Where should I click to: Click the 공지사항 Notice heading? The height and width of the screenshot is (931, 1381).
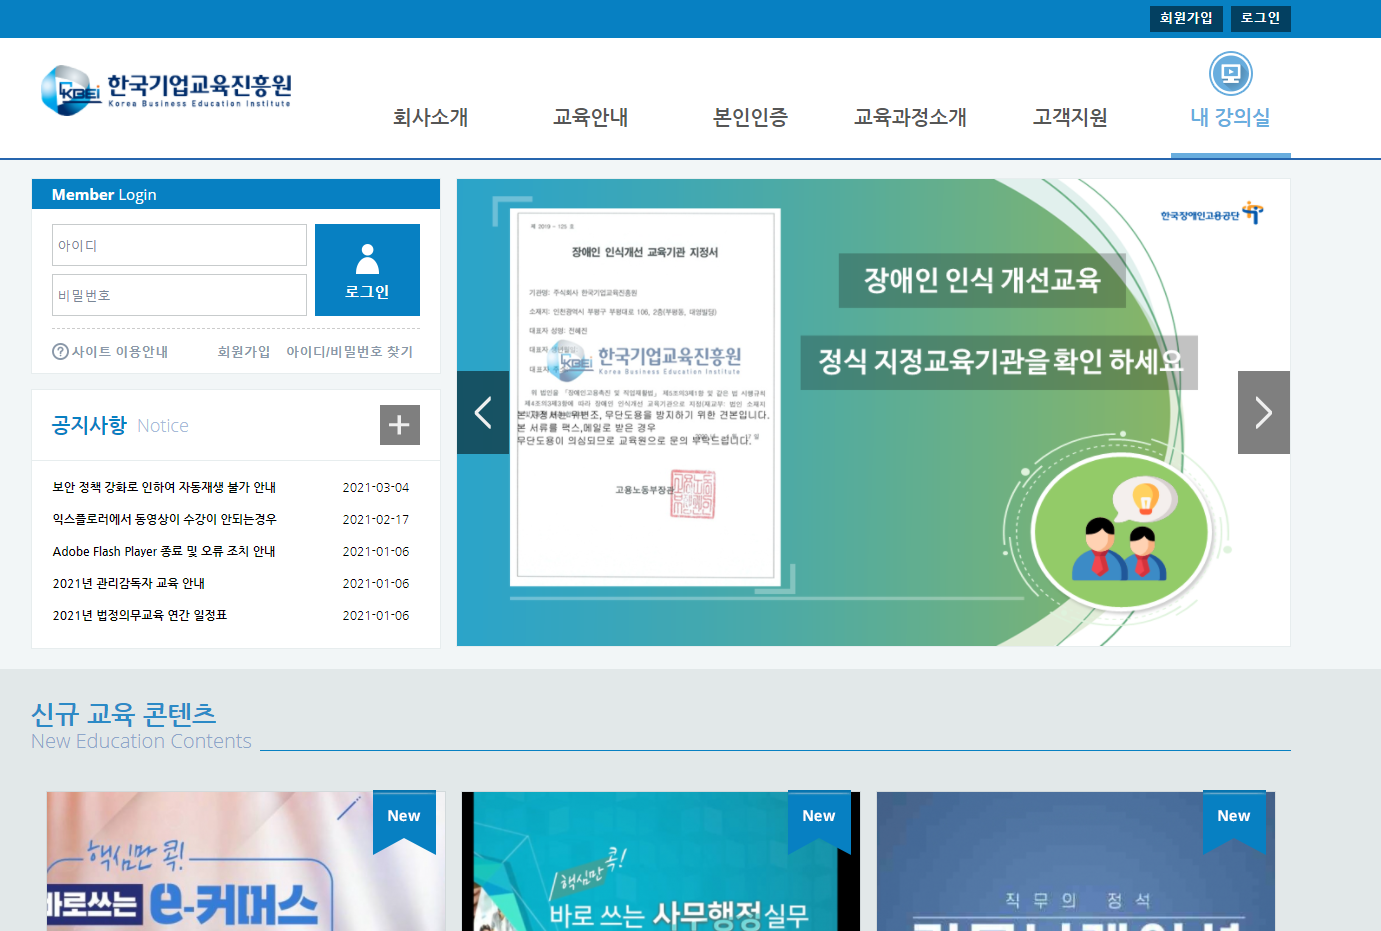pyautogui.click(x=120, y=425)
